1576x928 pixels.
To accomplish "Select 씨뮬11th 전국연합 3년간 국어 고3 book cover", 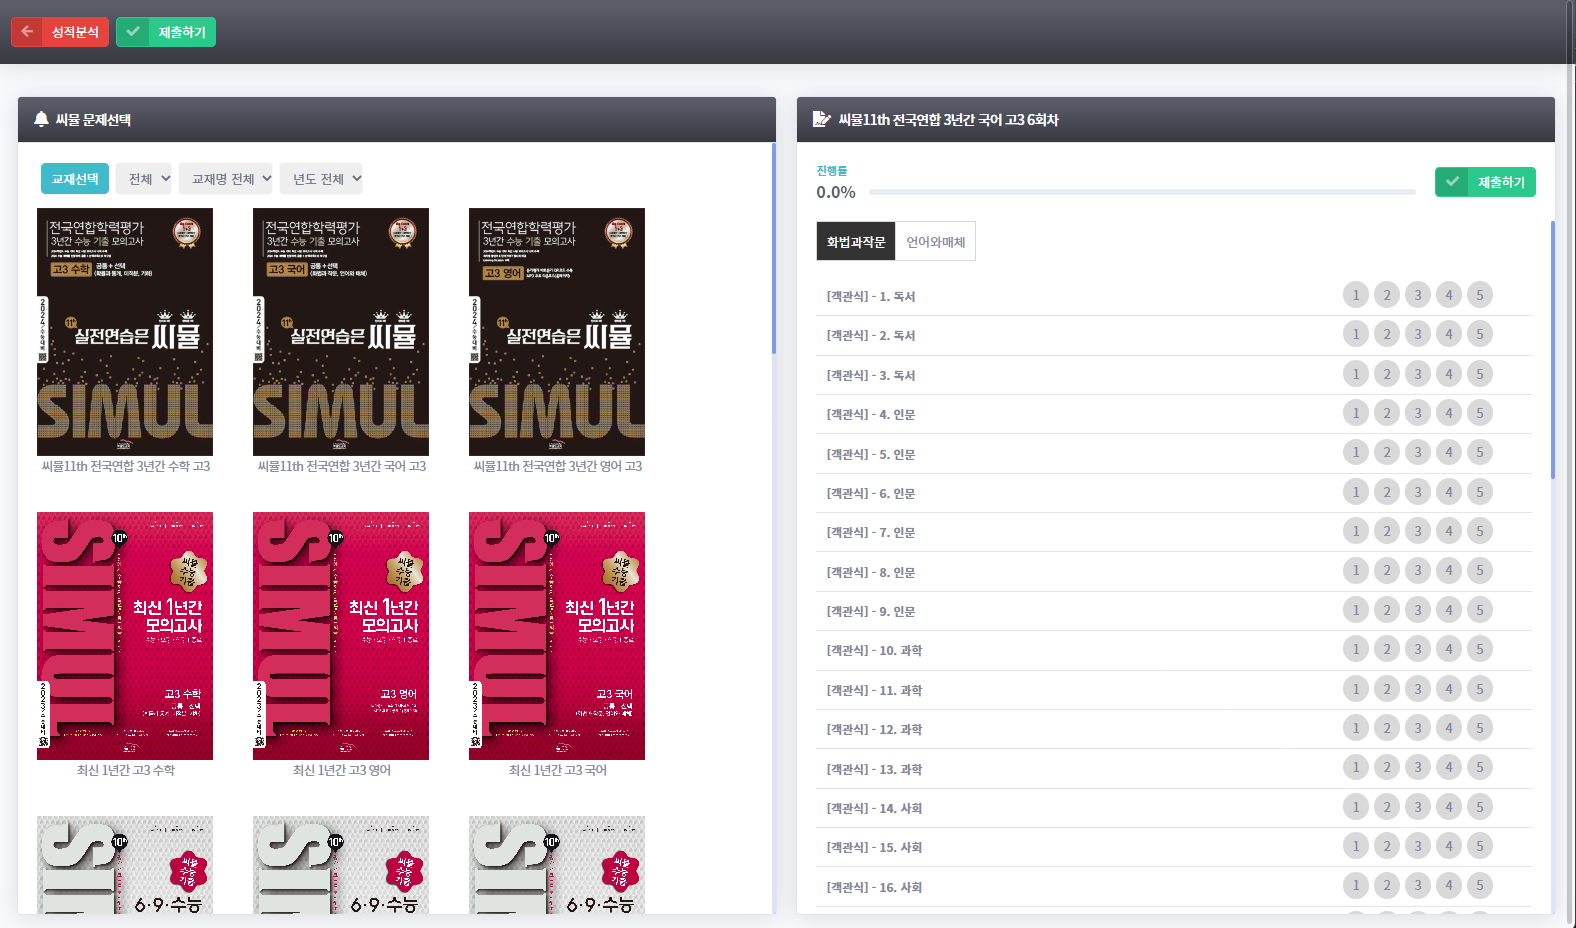I will coord(341,332).
